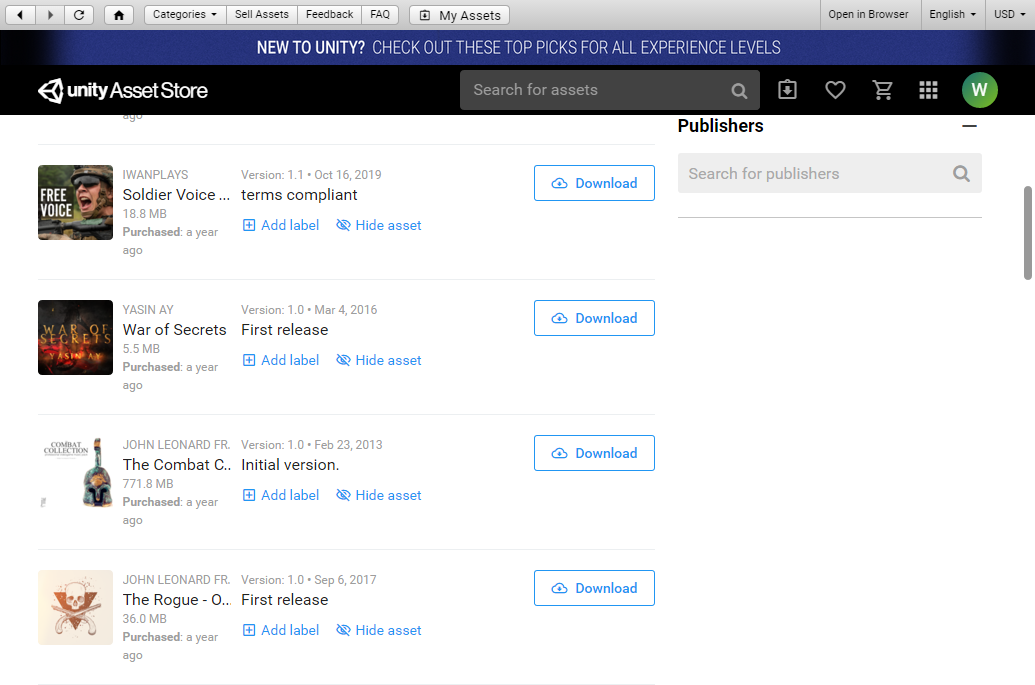Go back with the left arrow button
This screenshot has height=685, width=1035.
click(x=20, y=15)
